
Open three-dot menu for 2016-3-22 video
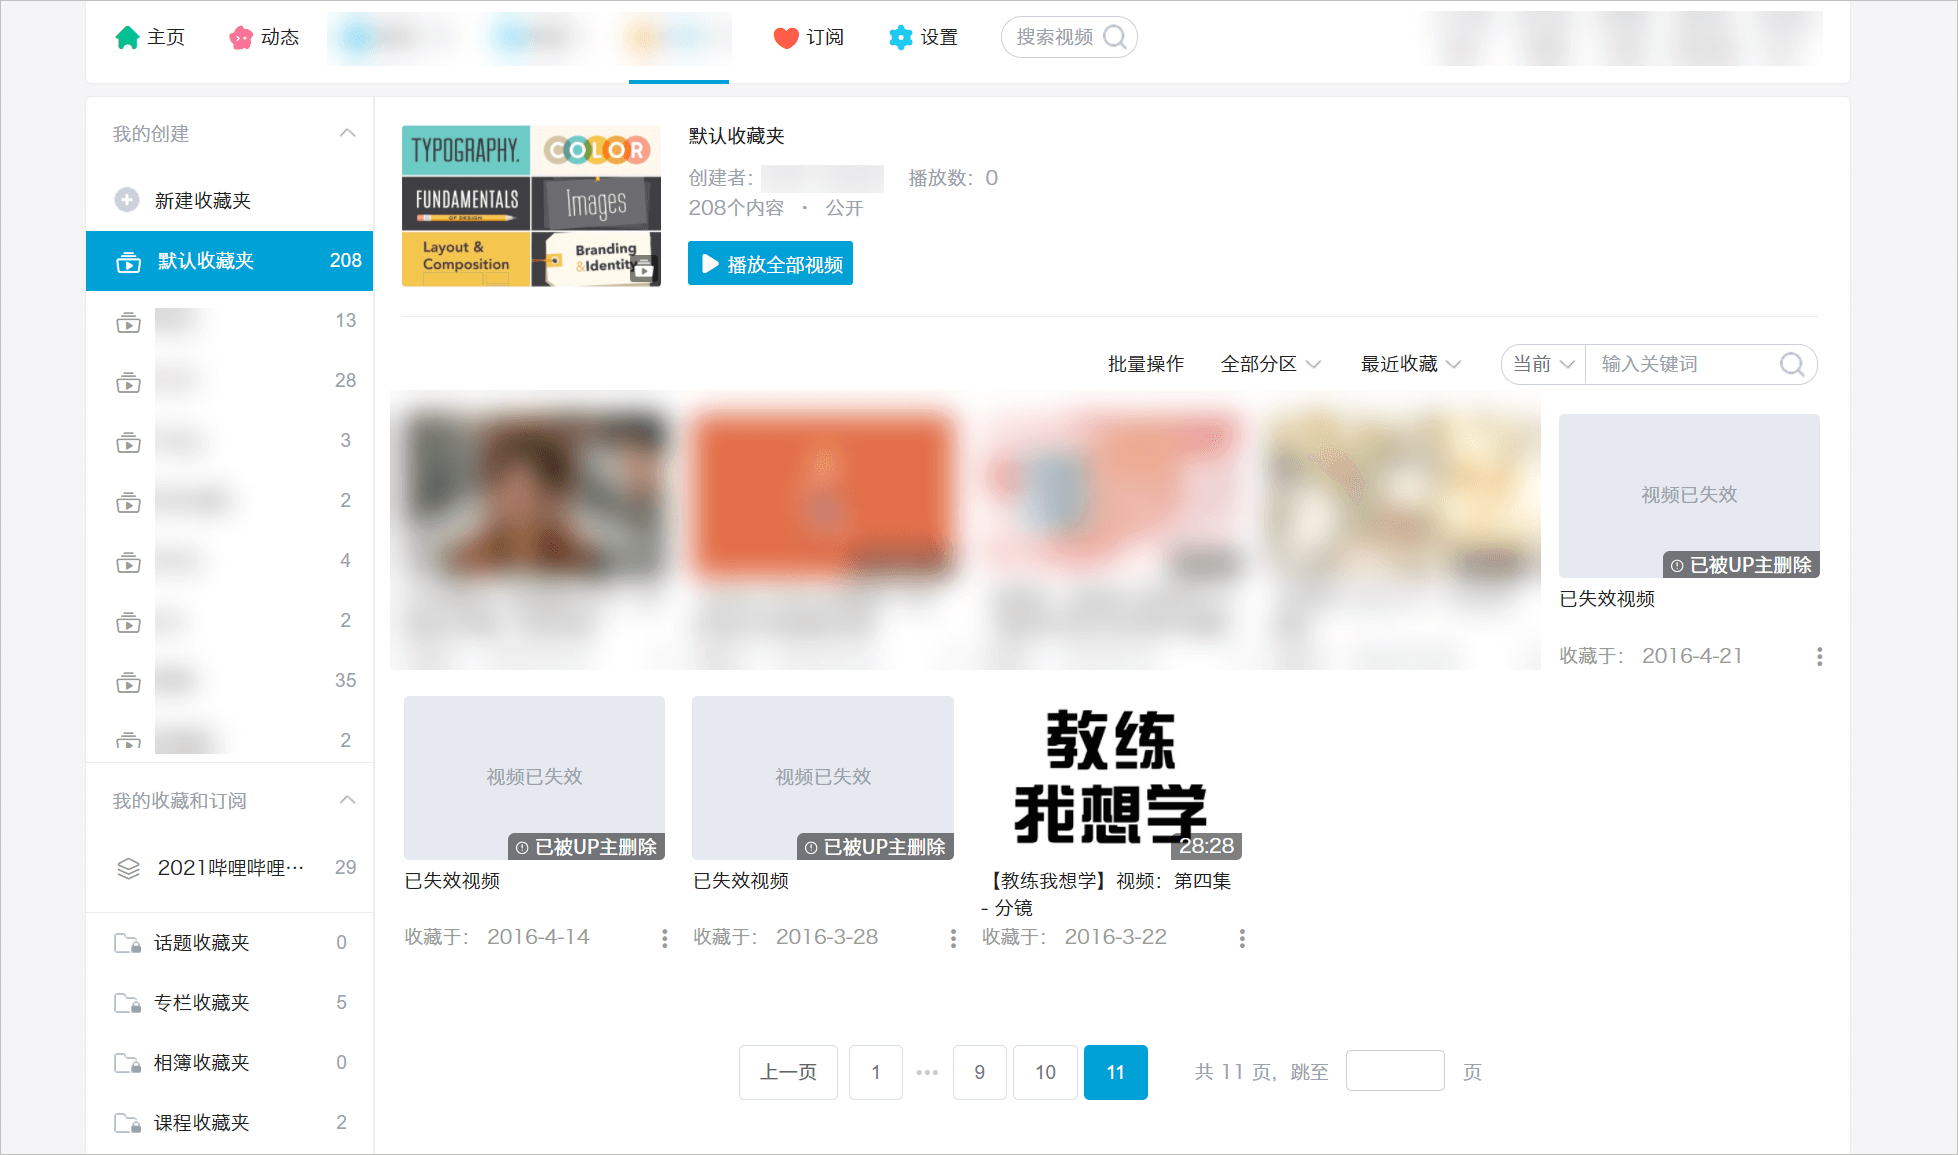click(x=1241, y=938)
